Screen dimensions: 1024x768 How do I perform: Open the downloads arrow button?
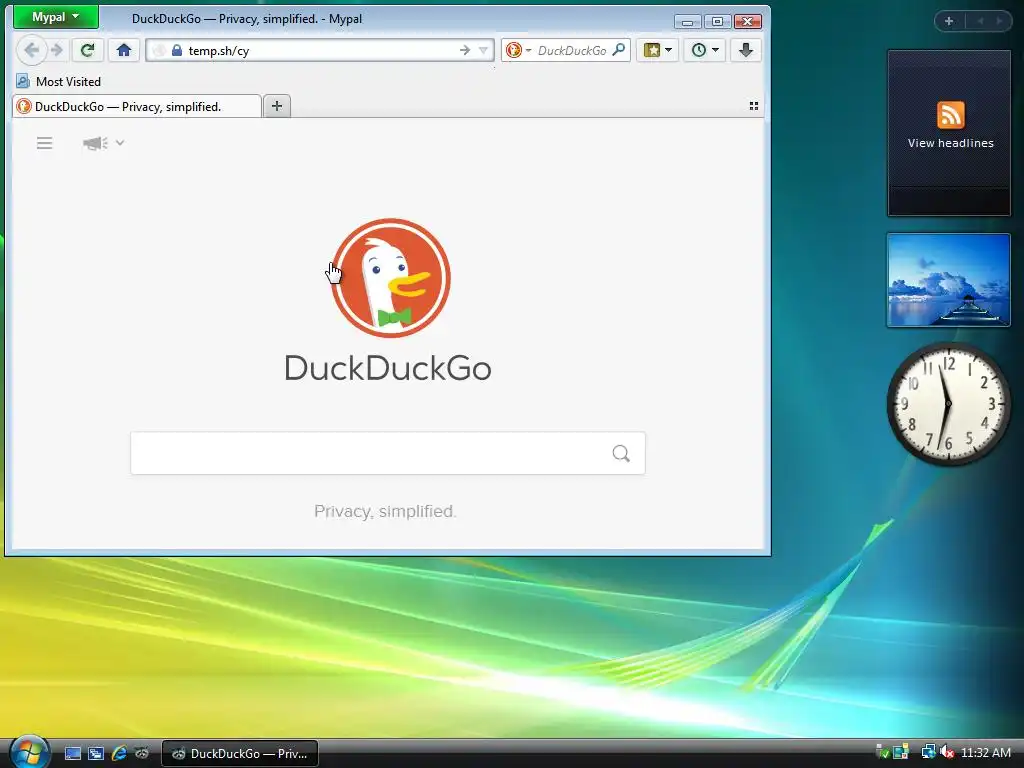[746, 50]
